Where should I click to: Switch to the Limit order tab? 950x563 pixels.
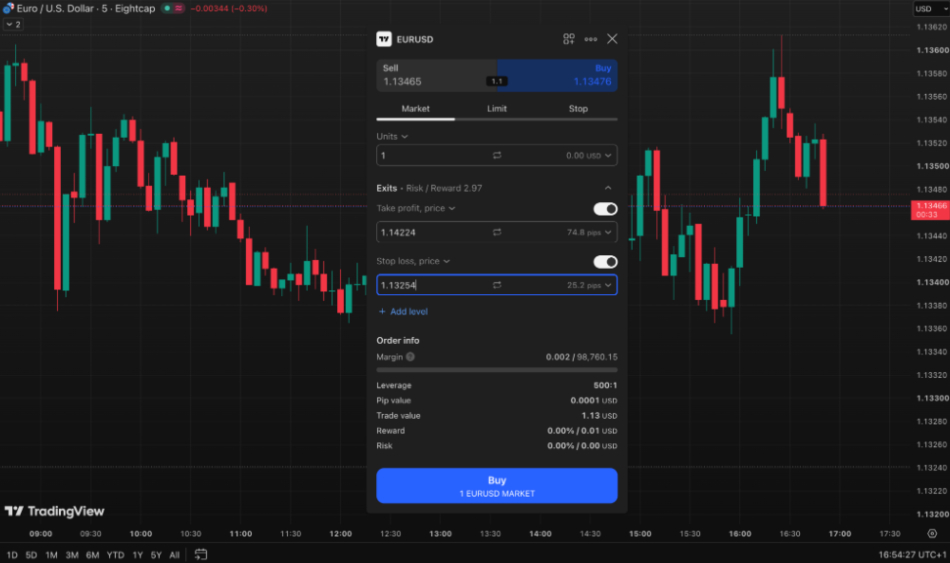pos(497,109)
